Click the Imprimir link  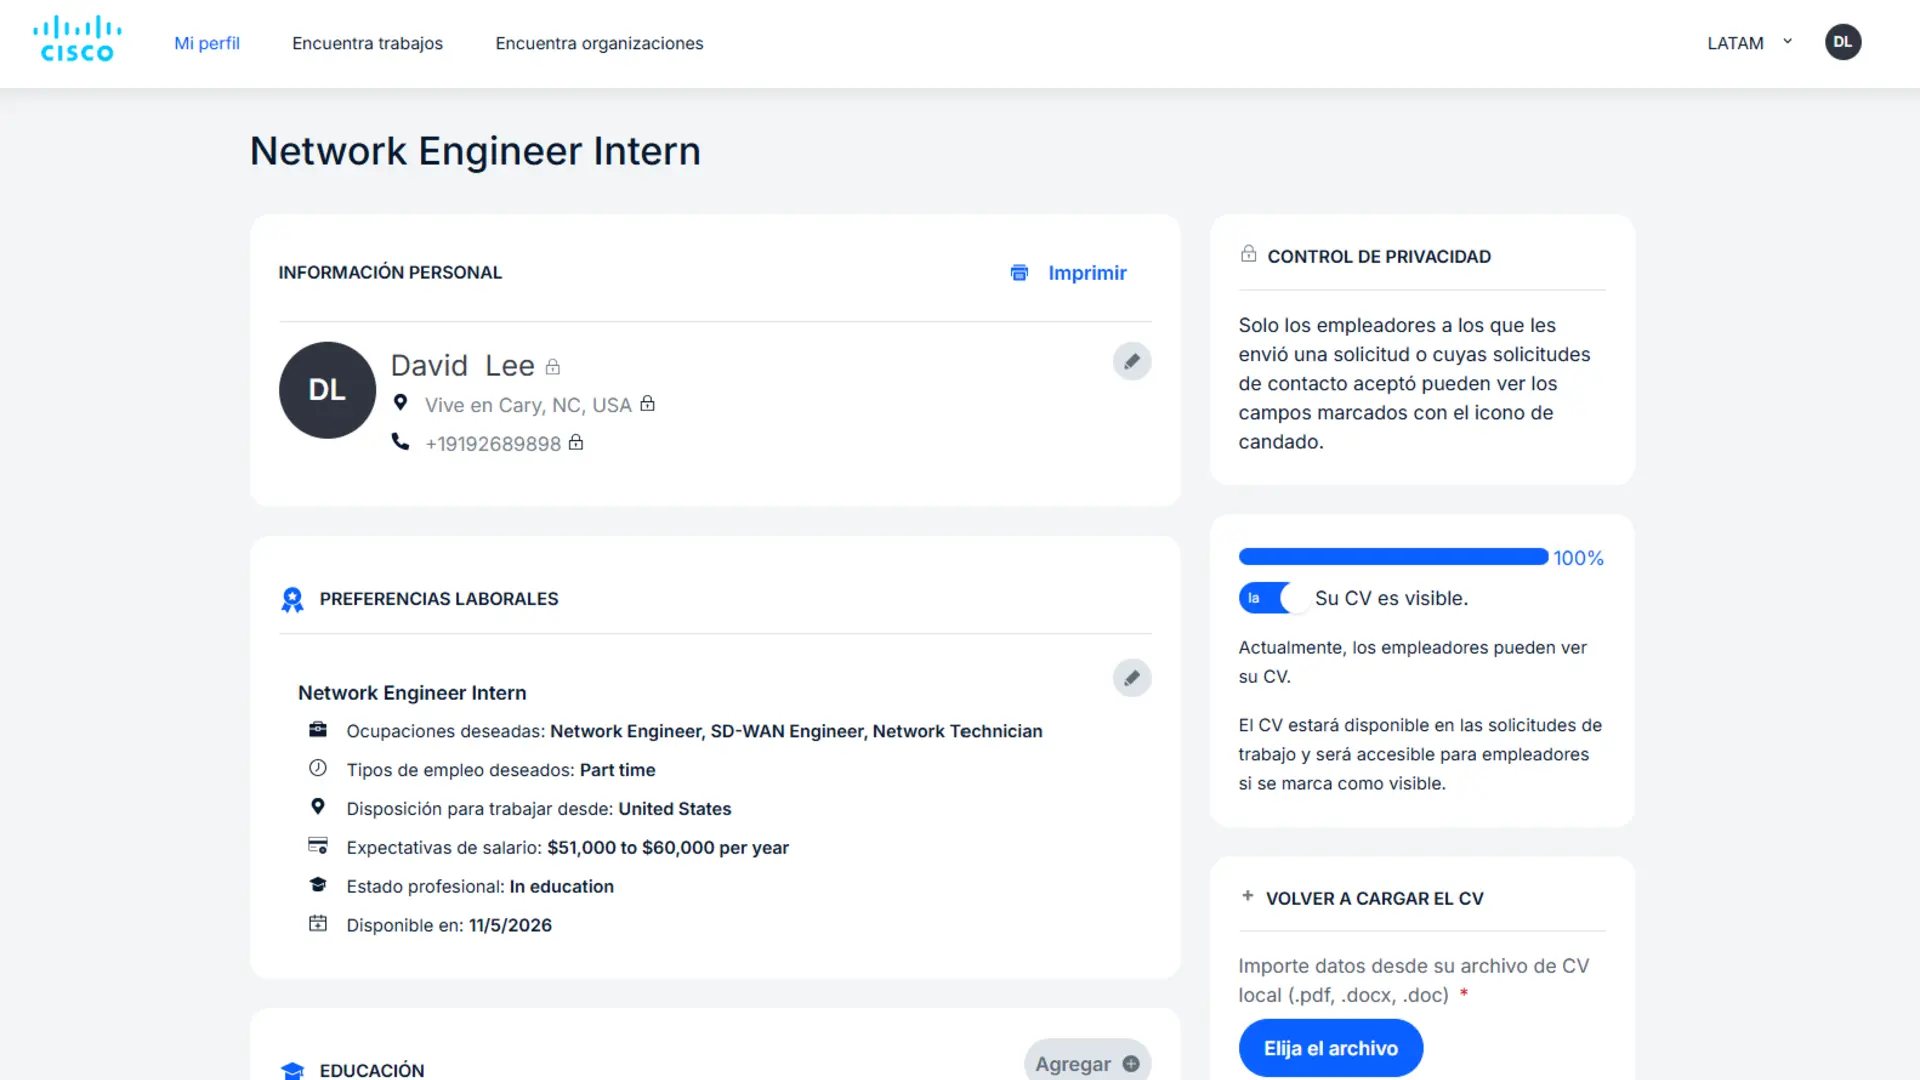tap(1087, 273)
